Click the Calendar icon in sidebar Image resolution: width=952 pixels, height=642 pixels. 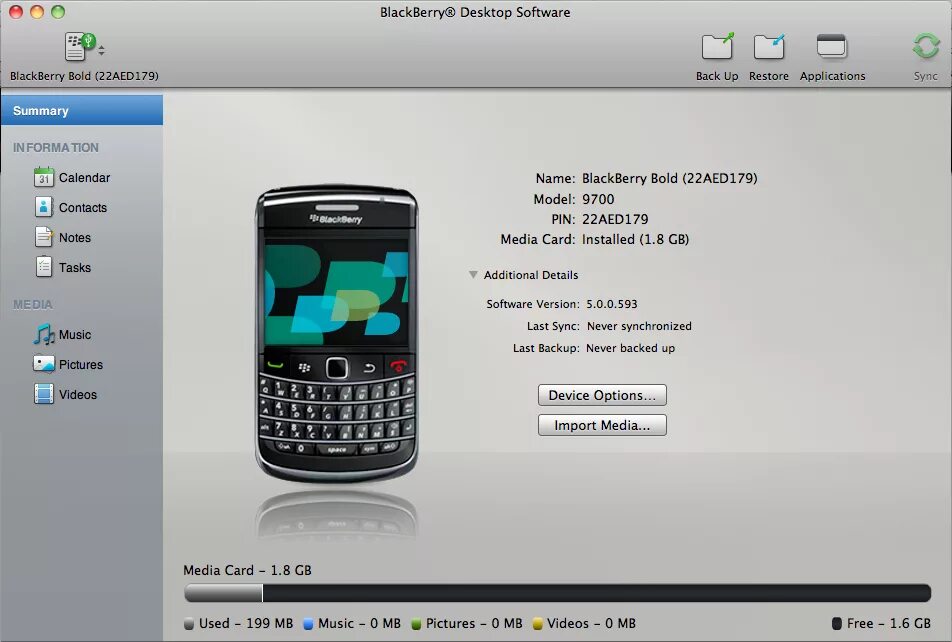click(x=44, y=177)
